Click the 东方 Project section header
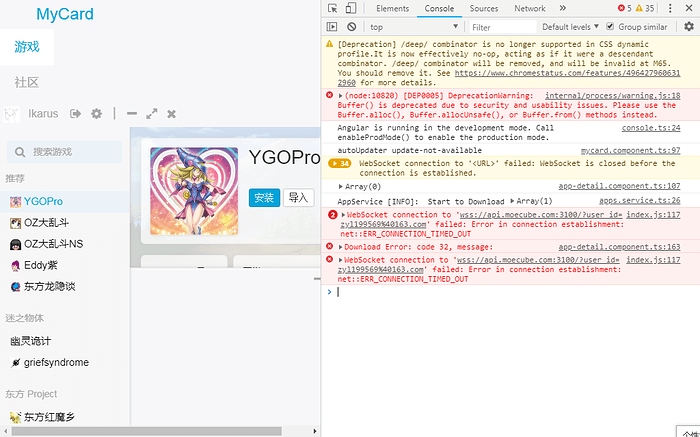700x437 pixels. [31, 394]
